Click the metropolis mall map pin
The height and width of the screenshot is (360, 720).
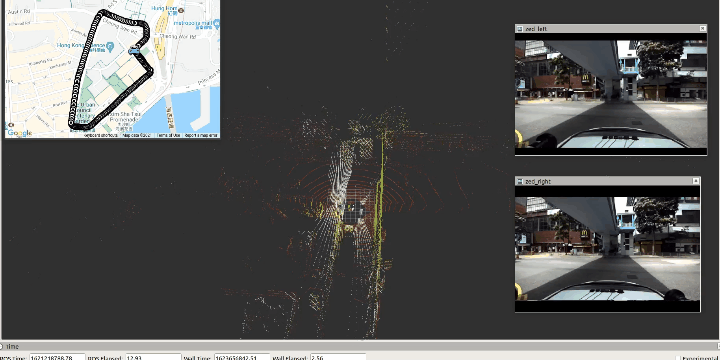[217, 22]
